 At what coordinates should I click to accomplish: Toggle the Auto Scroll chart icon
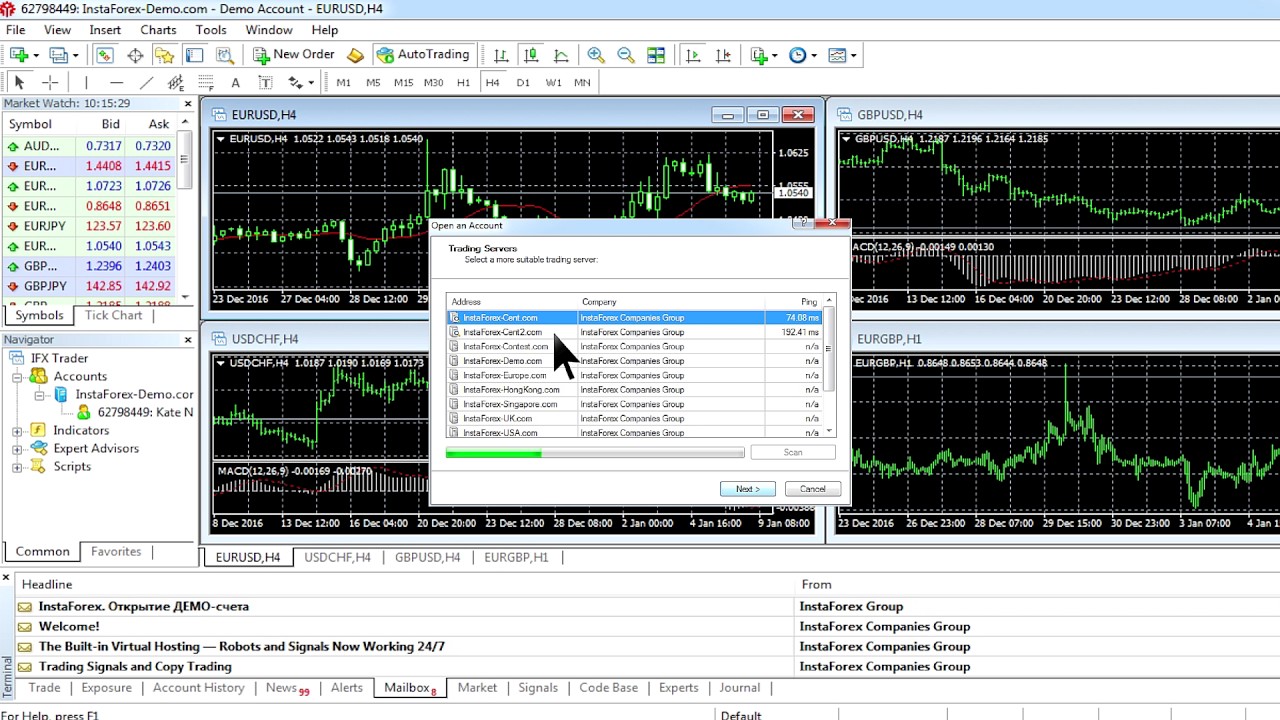tap(693, 55)
